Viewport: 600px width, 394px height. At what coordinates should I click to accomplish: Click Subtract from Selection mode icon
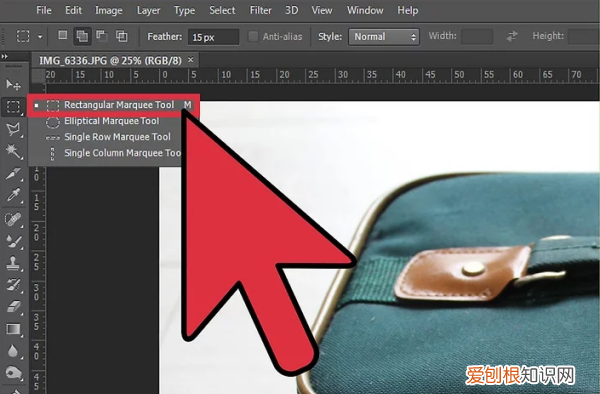pyautogui.click(x=101, y=36)
